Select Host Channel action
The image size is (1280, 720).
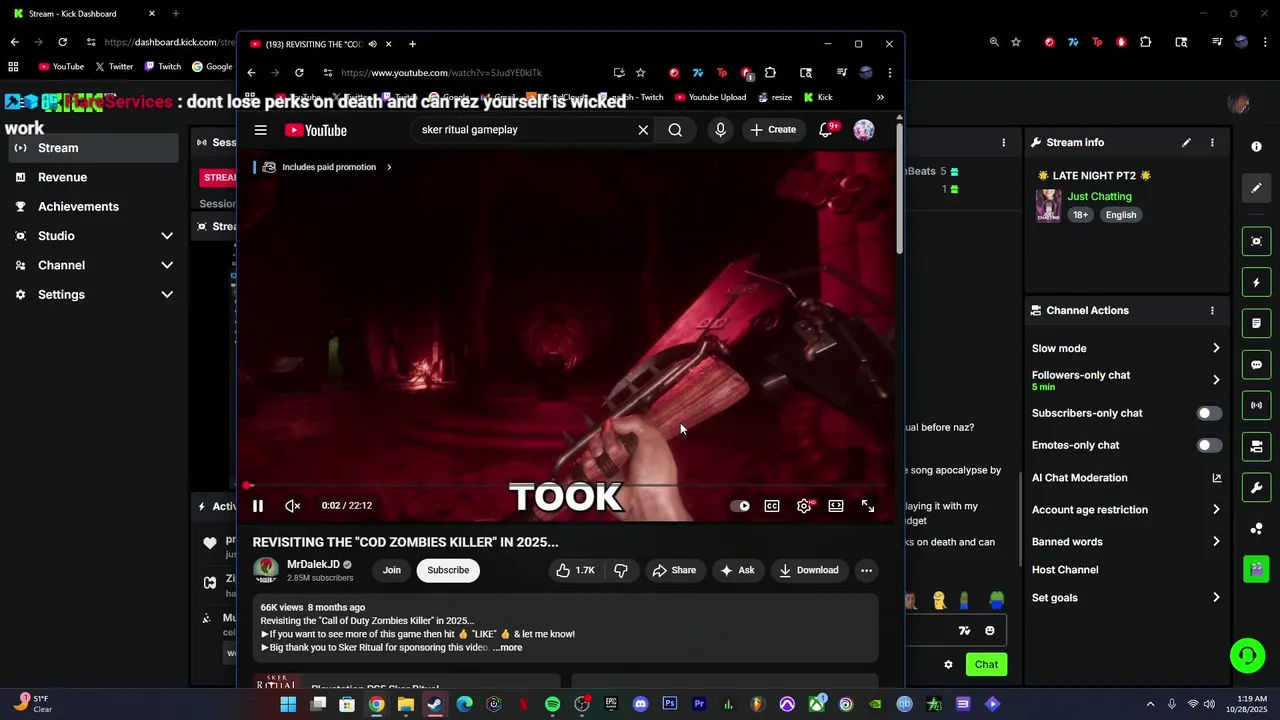1065,570
